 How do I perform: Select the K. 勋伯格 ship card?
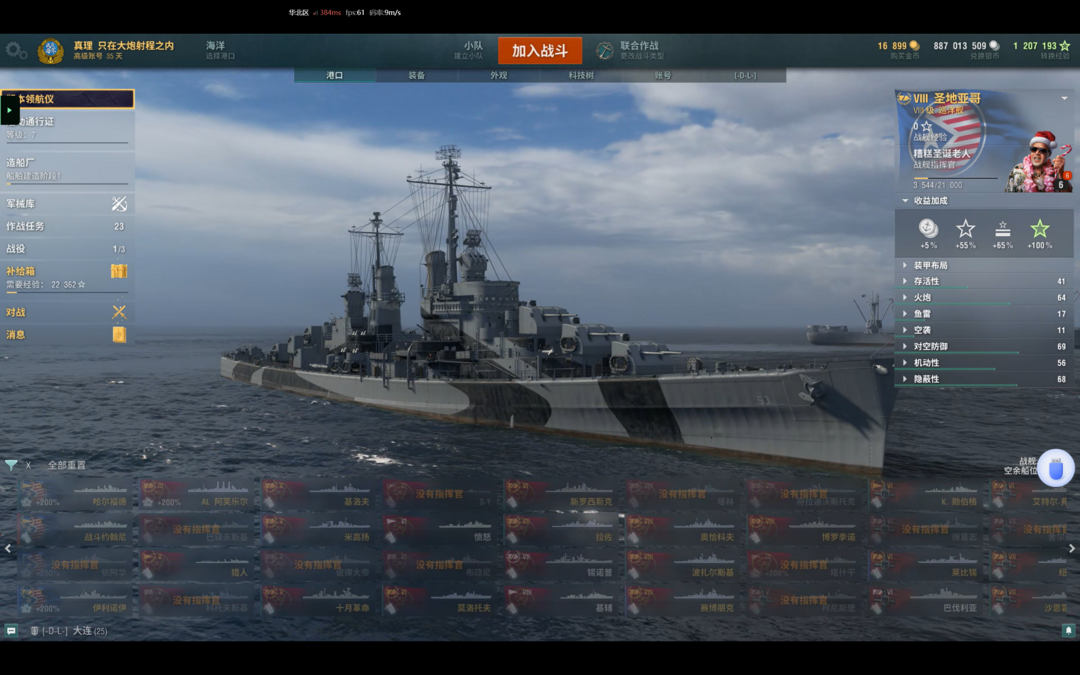tap(924, 495)
